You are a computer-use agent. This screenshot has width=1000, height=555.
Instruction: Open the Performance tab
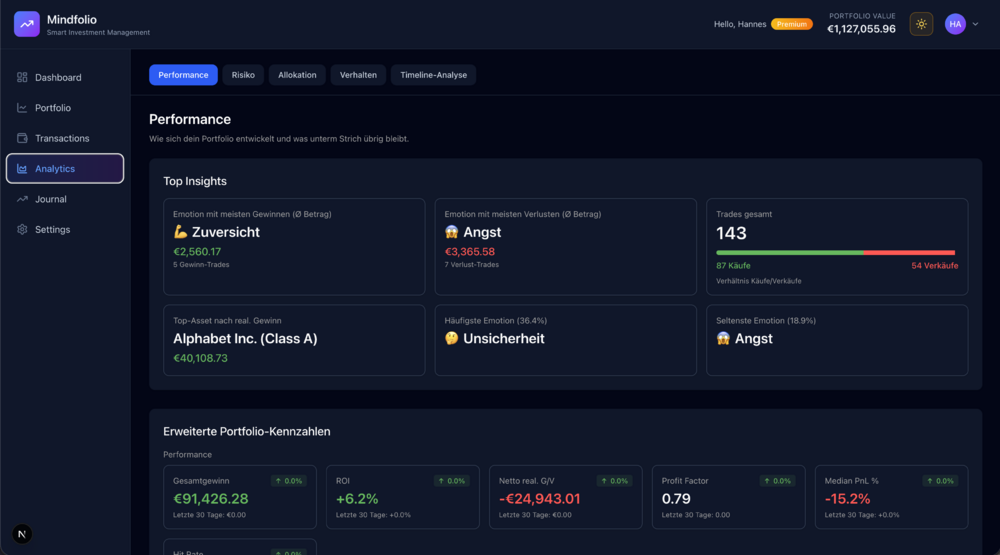183,75
